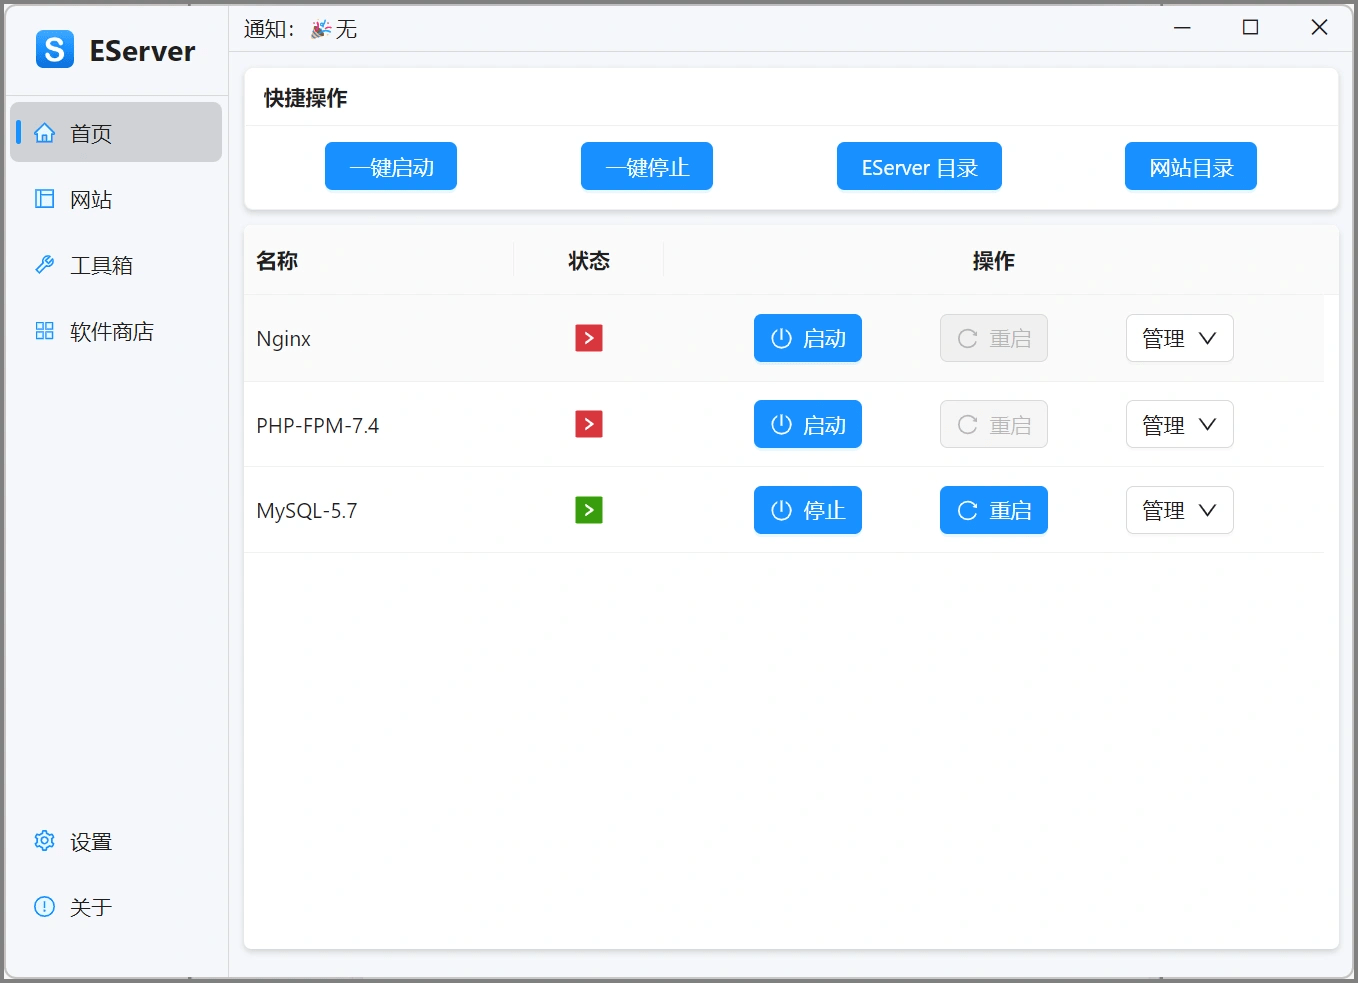Viewport: 1358px width, 983px height.
Task: Click the 操作 column header
Action: [994, 261]
